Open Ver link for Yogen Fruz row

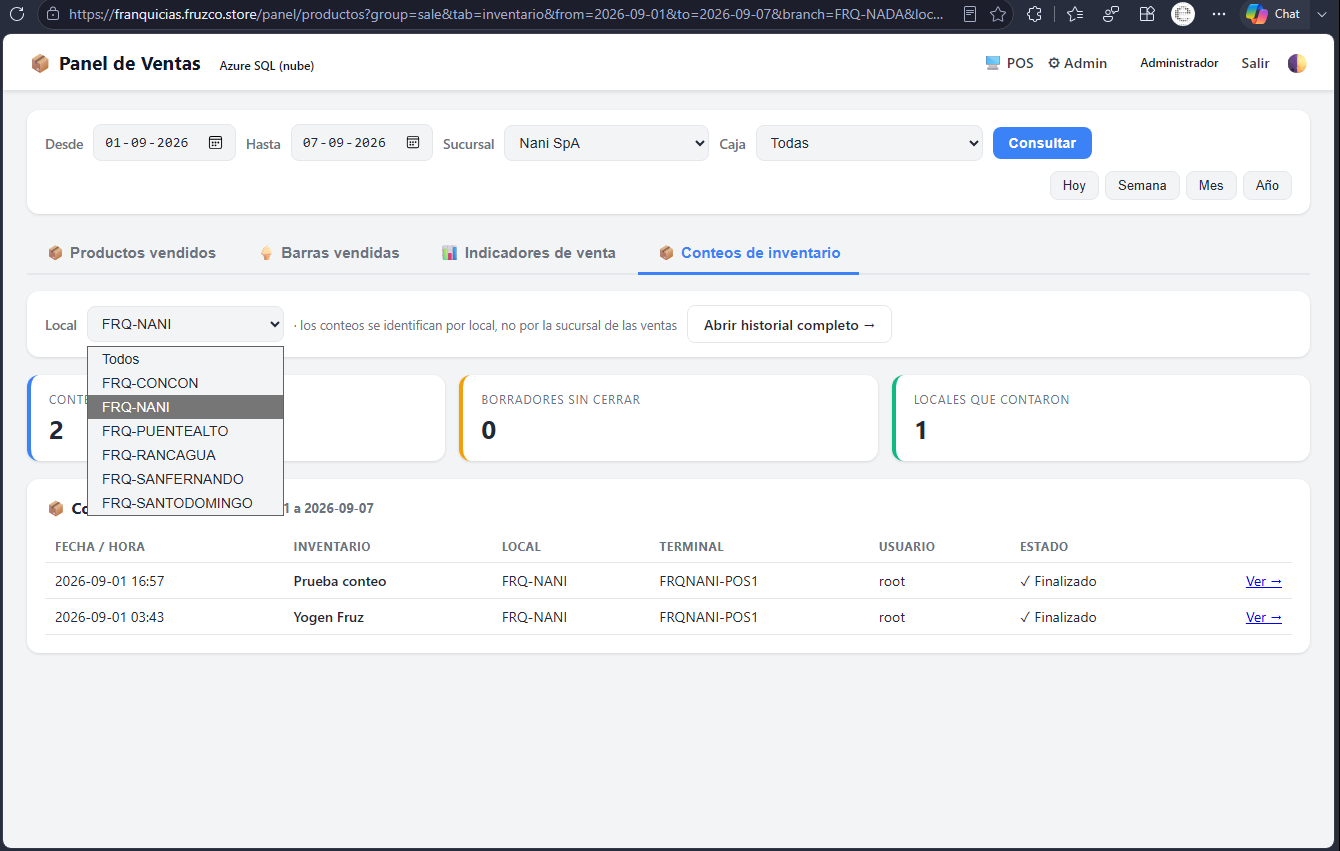tap(1264, 617)
